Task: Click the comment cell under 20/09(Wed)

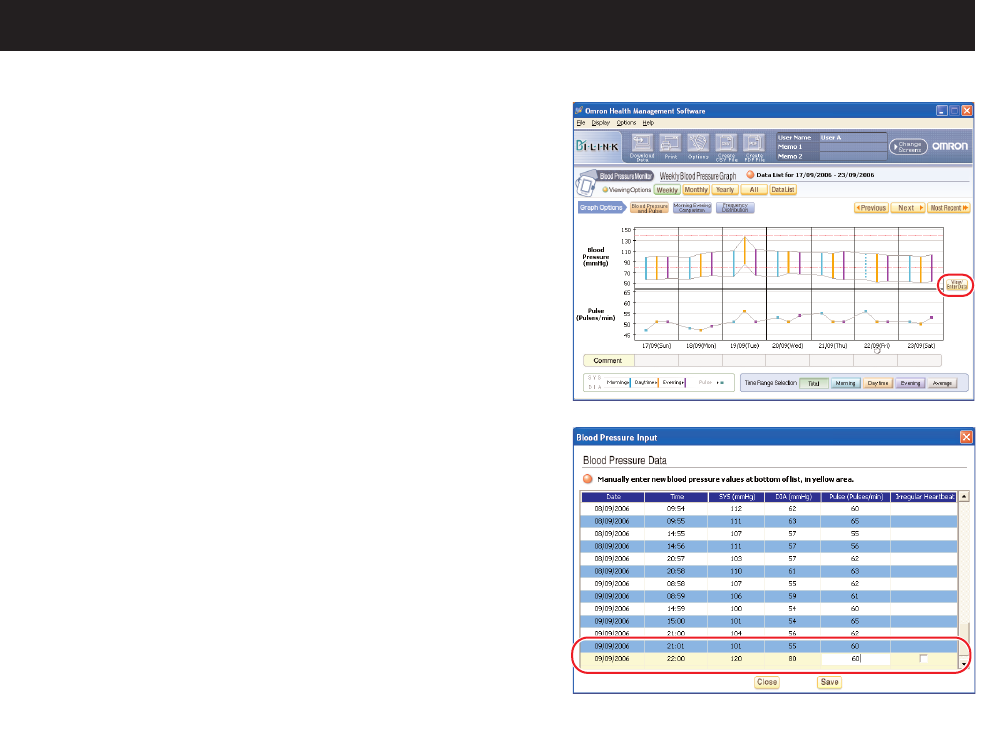Action: [x=788, y=360]
